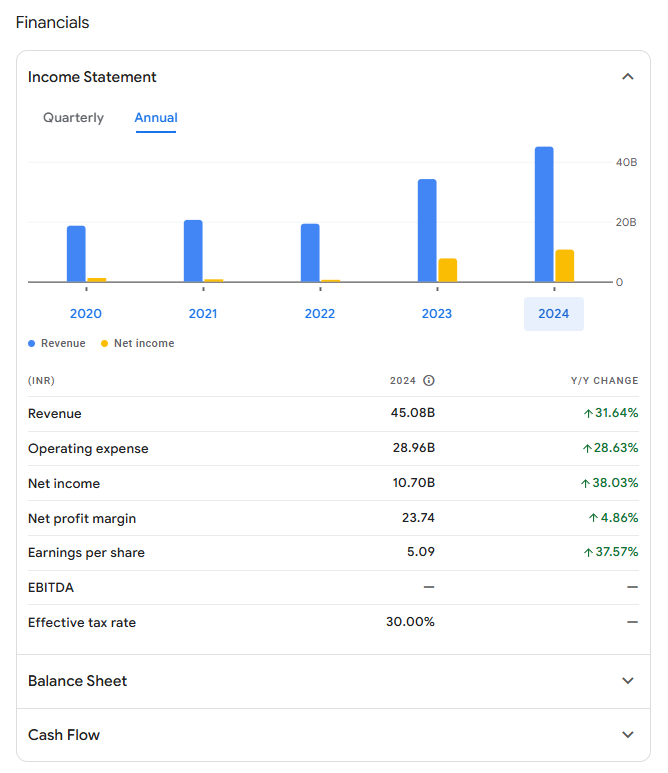The image size is (668, 773).
Task: Click the Net income legend label
Action: pos(144,344)
